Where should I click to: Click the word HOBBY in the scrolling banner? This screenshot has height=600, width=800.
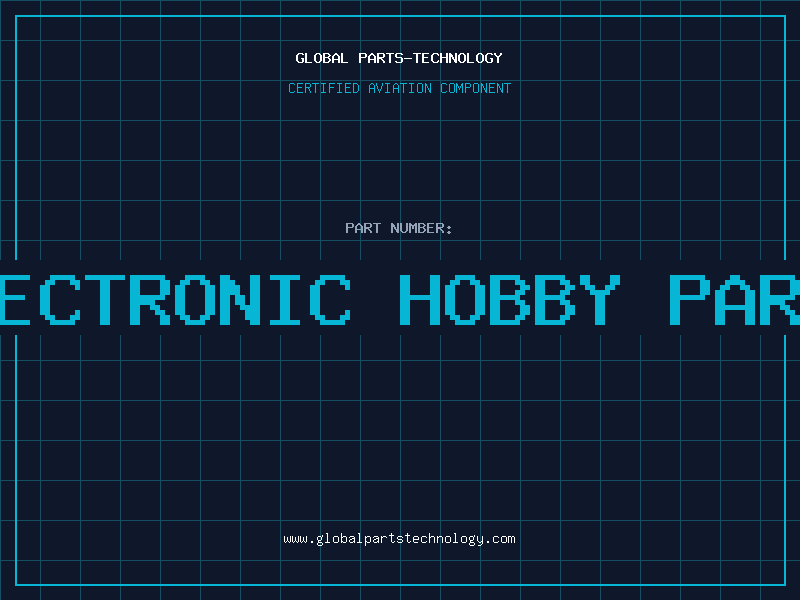click(x=510, y=299)
